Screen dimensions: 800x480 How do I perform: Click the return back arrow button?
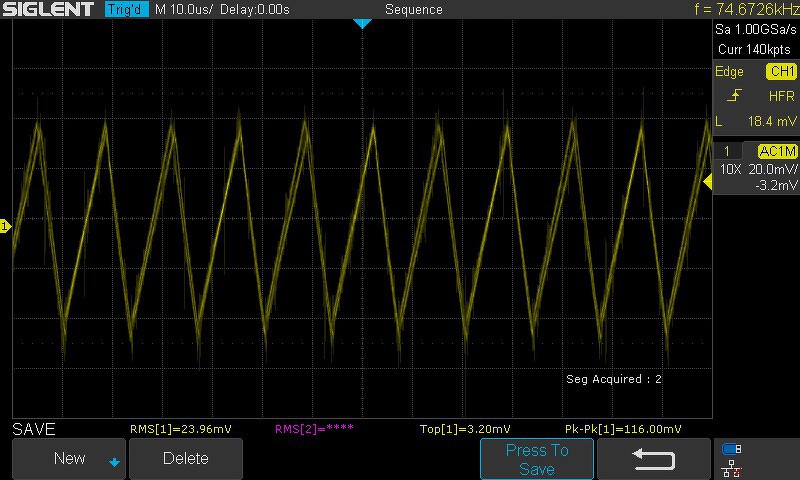coord(654,459)
